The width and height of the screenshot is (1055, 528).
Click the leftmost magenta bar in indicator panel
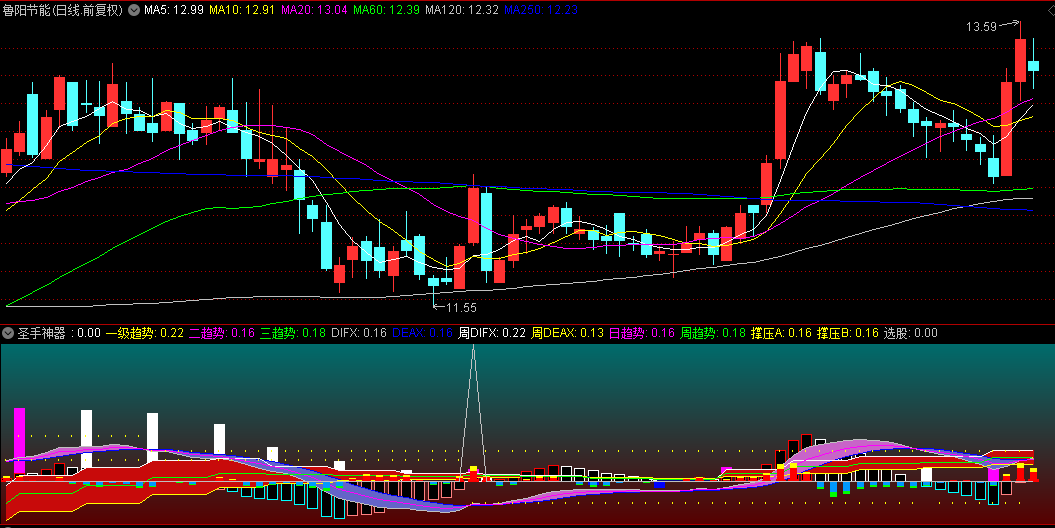(19, 441)
